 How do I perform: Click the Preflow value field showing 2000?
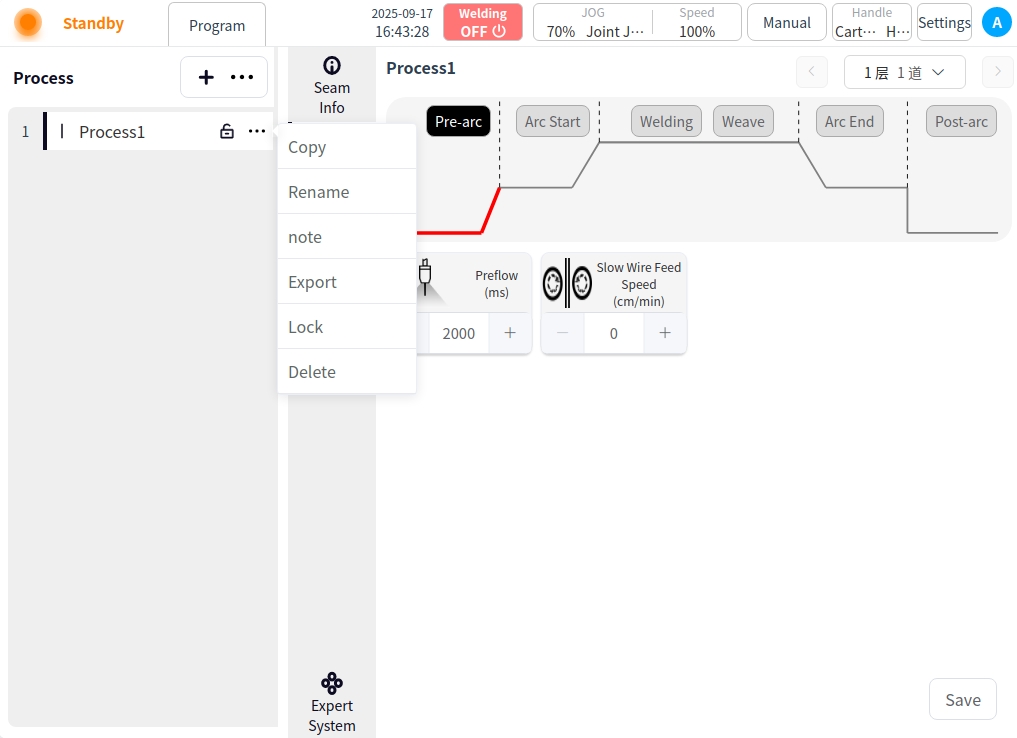459,333
